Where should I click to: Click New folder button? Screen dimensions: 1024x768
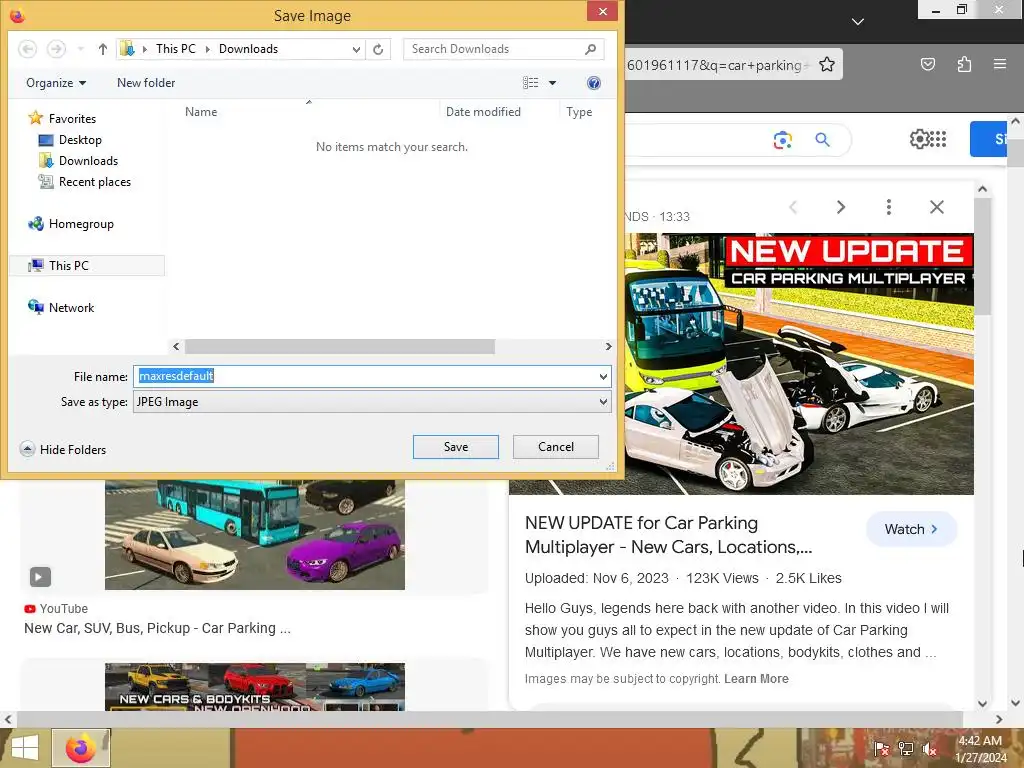coord(146,83)
